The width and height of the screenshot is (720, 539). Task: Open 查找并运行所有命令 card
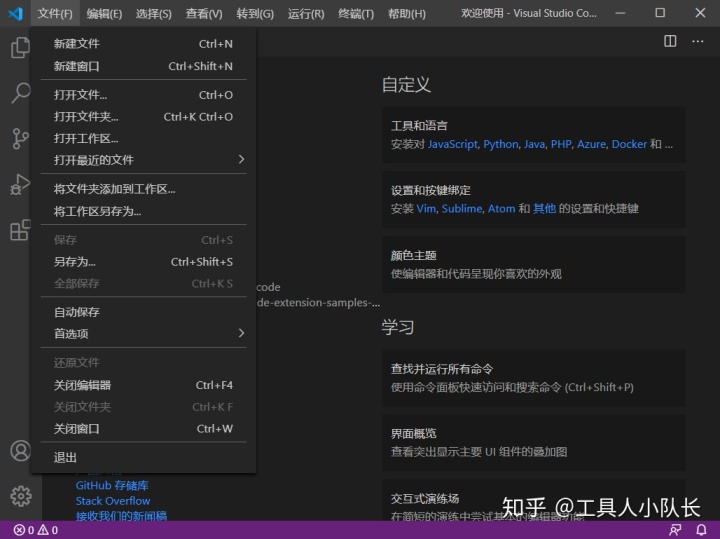[x=534, y=378]
